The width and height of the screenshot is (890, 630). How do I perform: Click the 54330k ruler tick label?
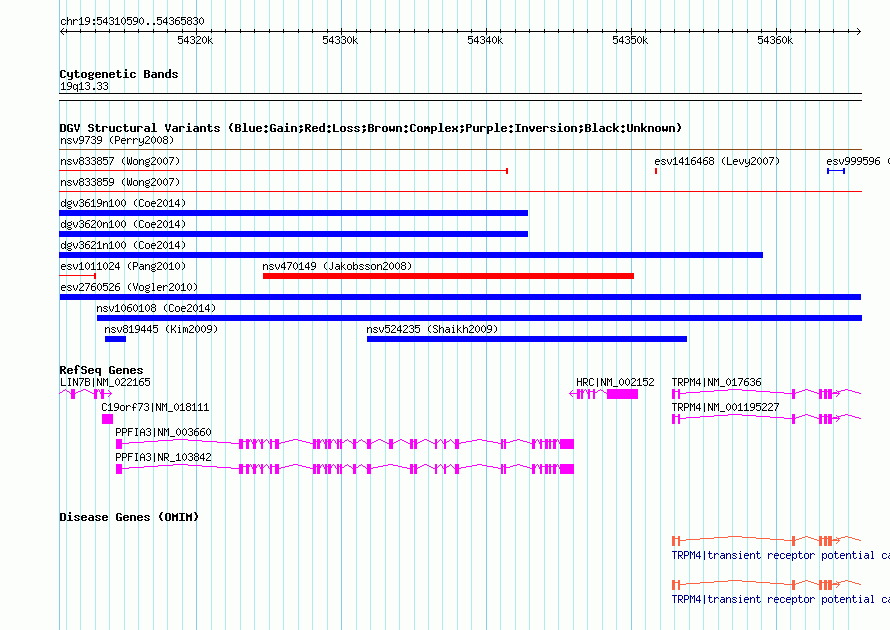[340, 40]
